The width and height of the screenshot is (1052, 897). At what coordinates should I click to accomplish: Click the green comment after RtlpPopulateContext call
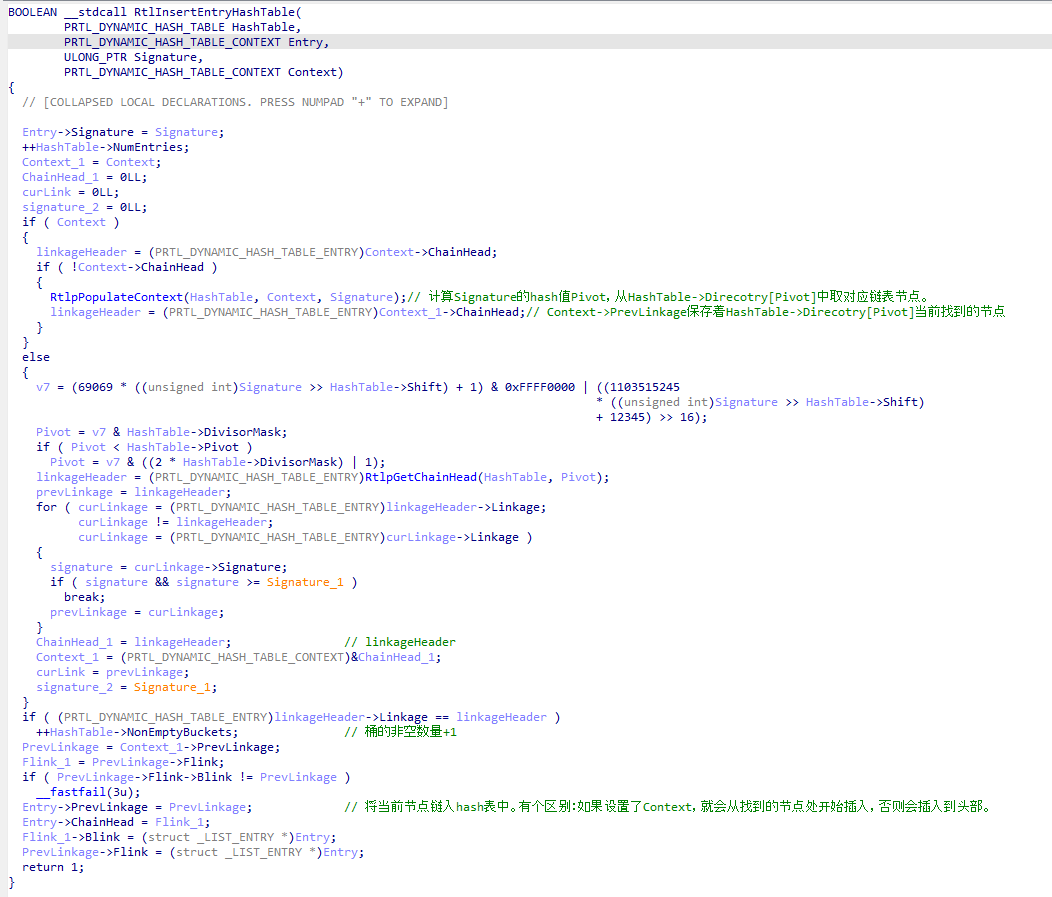click(x=669, y=297)
